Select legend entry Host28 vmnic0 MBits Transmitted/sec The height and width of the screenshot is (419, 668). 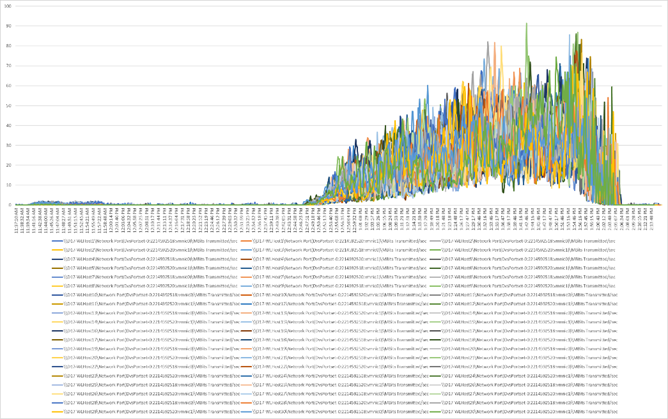145,402
